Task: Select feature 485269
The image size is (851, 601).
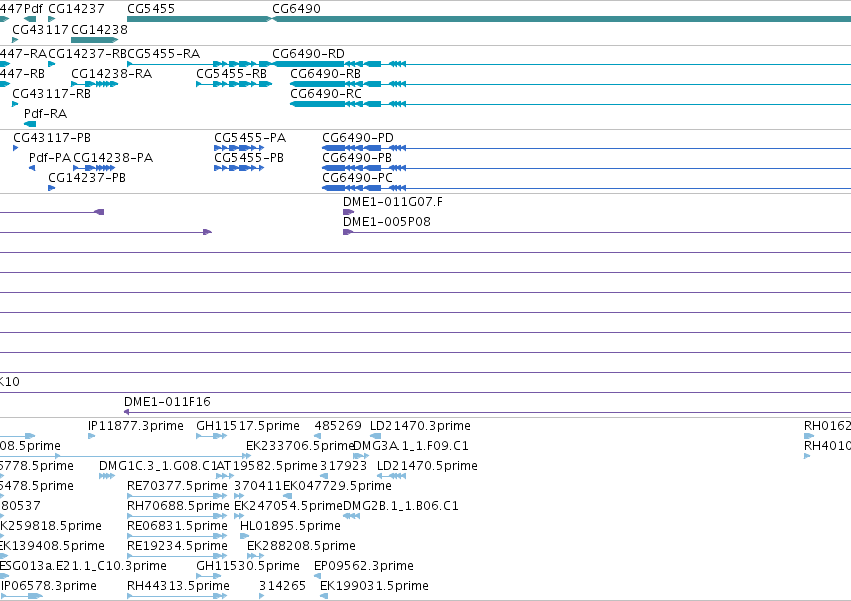Action: (338, 426)
